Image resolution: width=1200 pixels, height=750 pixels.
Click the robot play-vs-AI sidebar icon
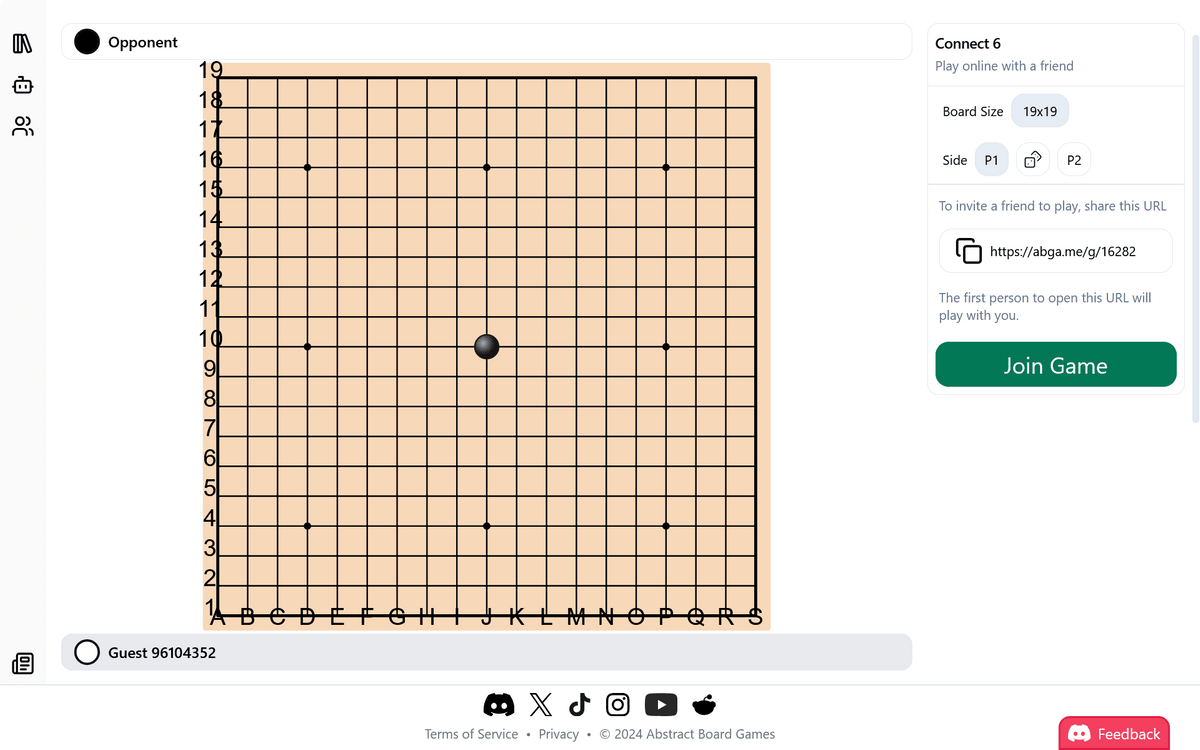click(22, 85)
